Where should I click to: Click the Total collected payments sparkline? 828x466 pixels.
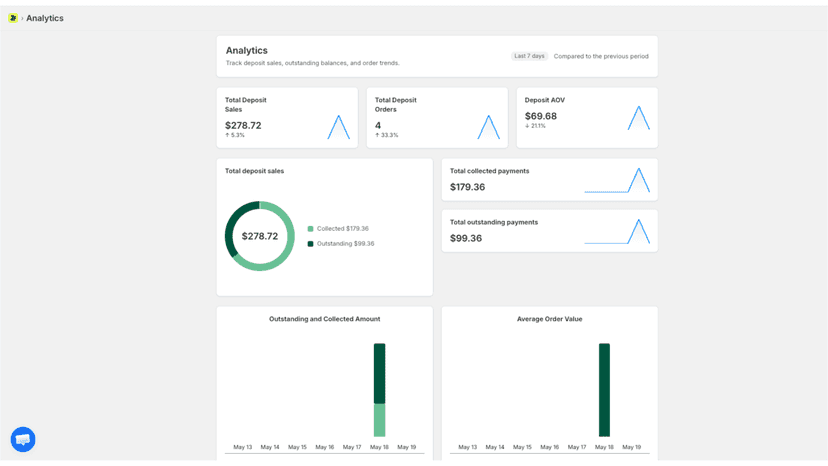(617, 180)
